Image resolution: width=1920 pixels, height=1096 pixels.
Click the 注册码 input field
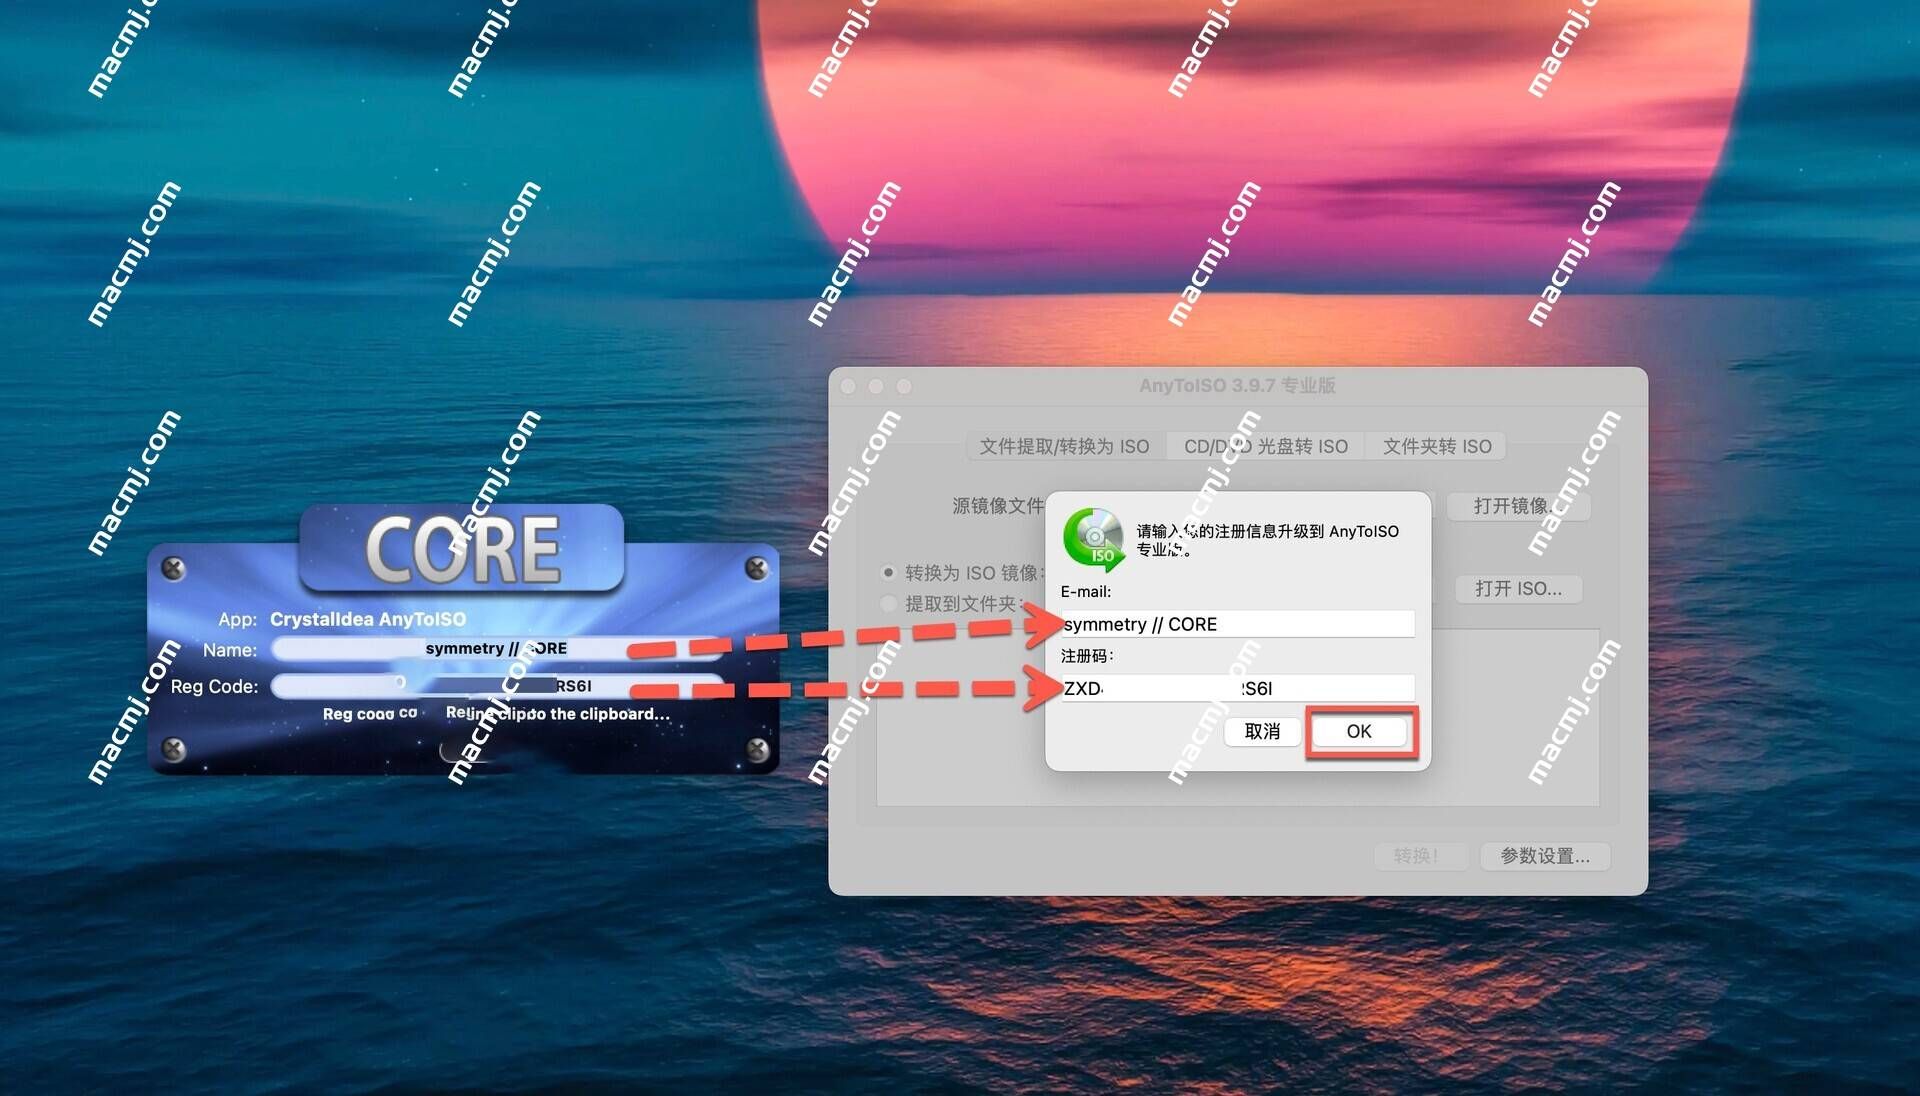(x=1233, y=688)
